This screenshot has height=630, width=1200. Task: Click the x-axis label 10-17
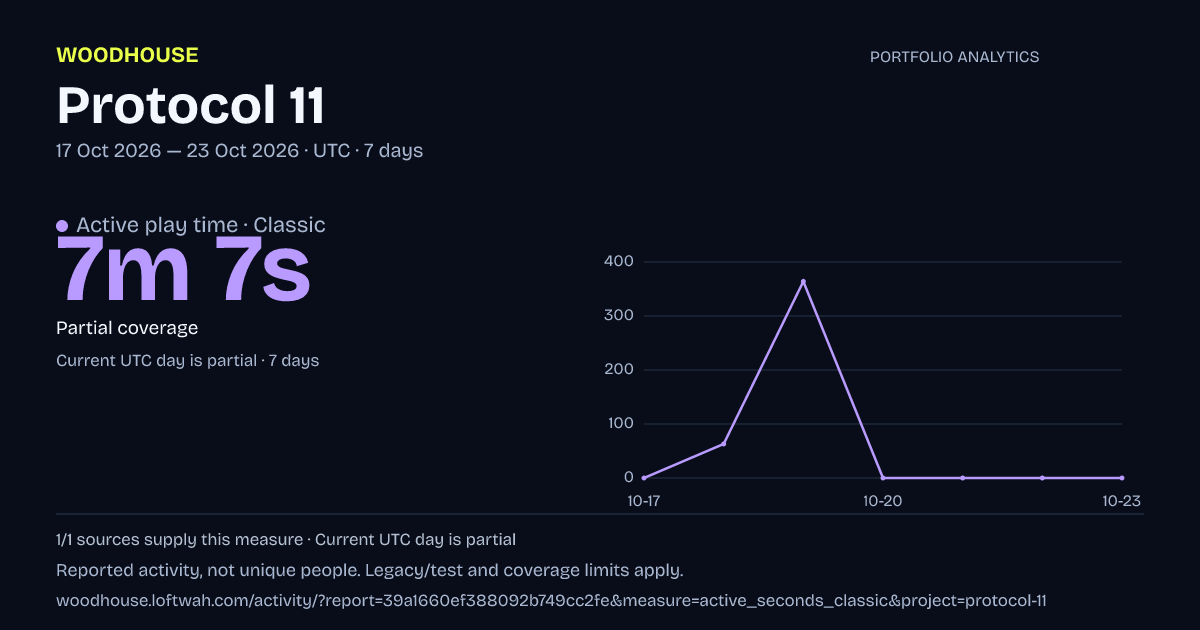point(643,501)
